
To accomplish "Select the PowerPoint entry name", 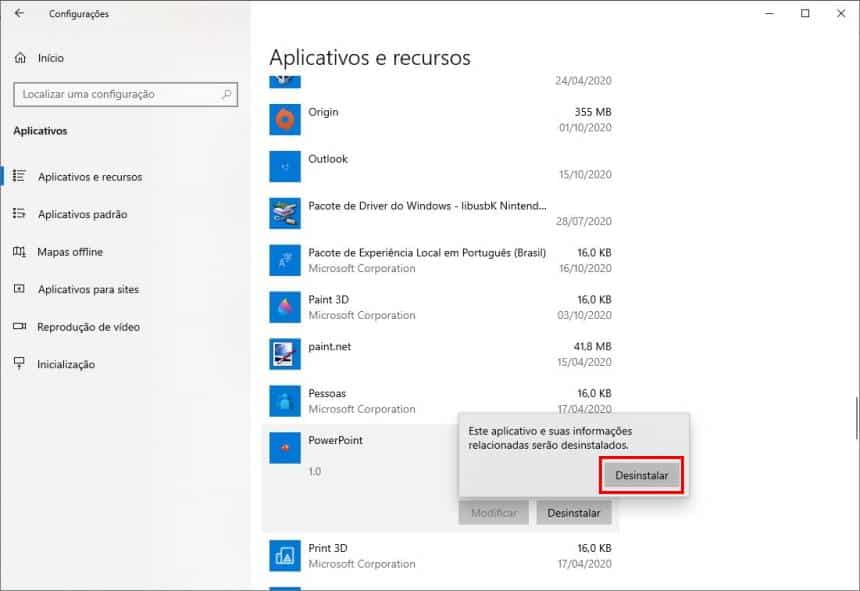I will click(335, 440).
